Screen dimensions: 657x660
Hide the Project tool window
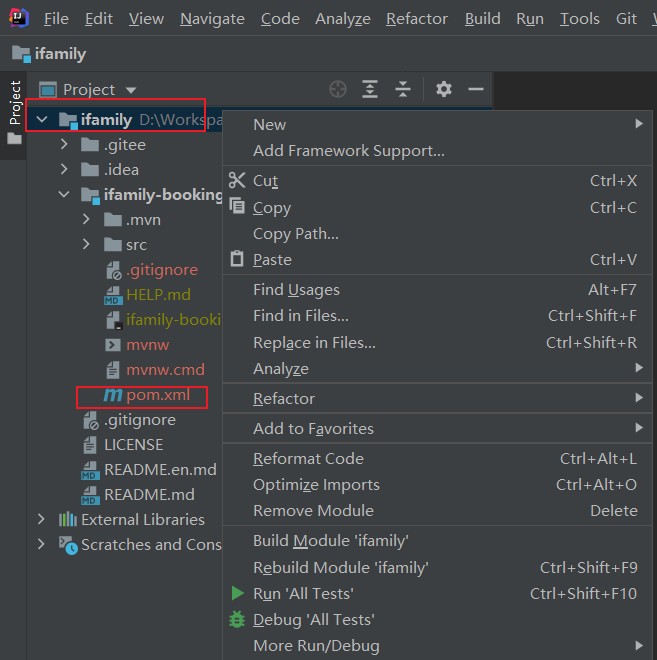[476, 89]
